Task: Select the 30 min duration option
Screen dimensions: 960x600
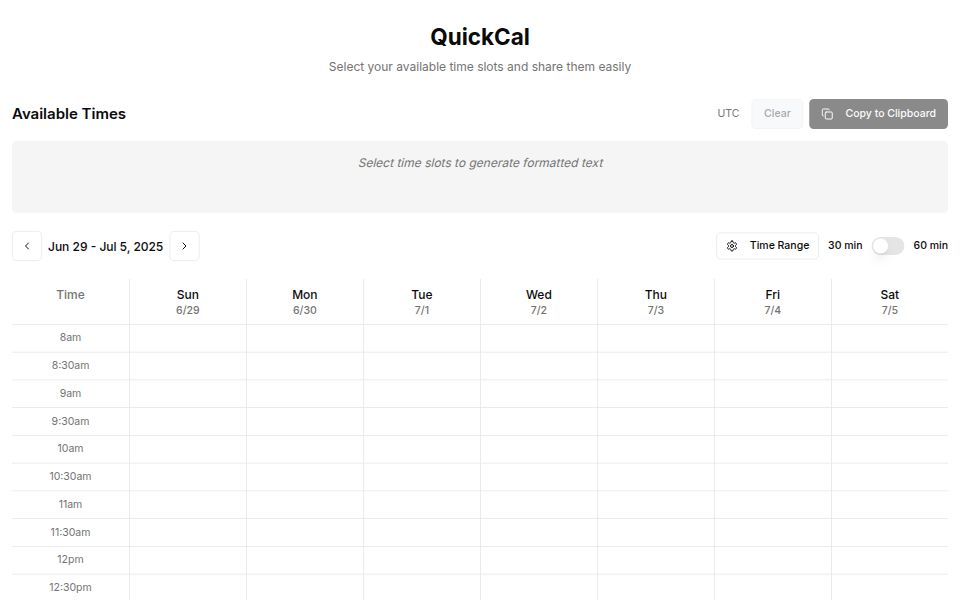Action: click(x=843, y=245)
